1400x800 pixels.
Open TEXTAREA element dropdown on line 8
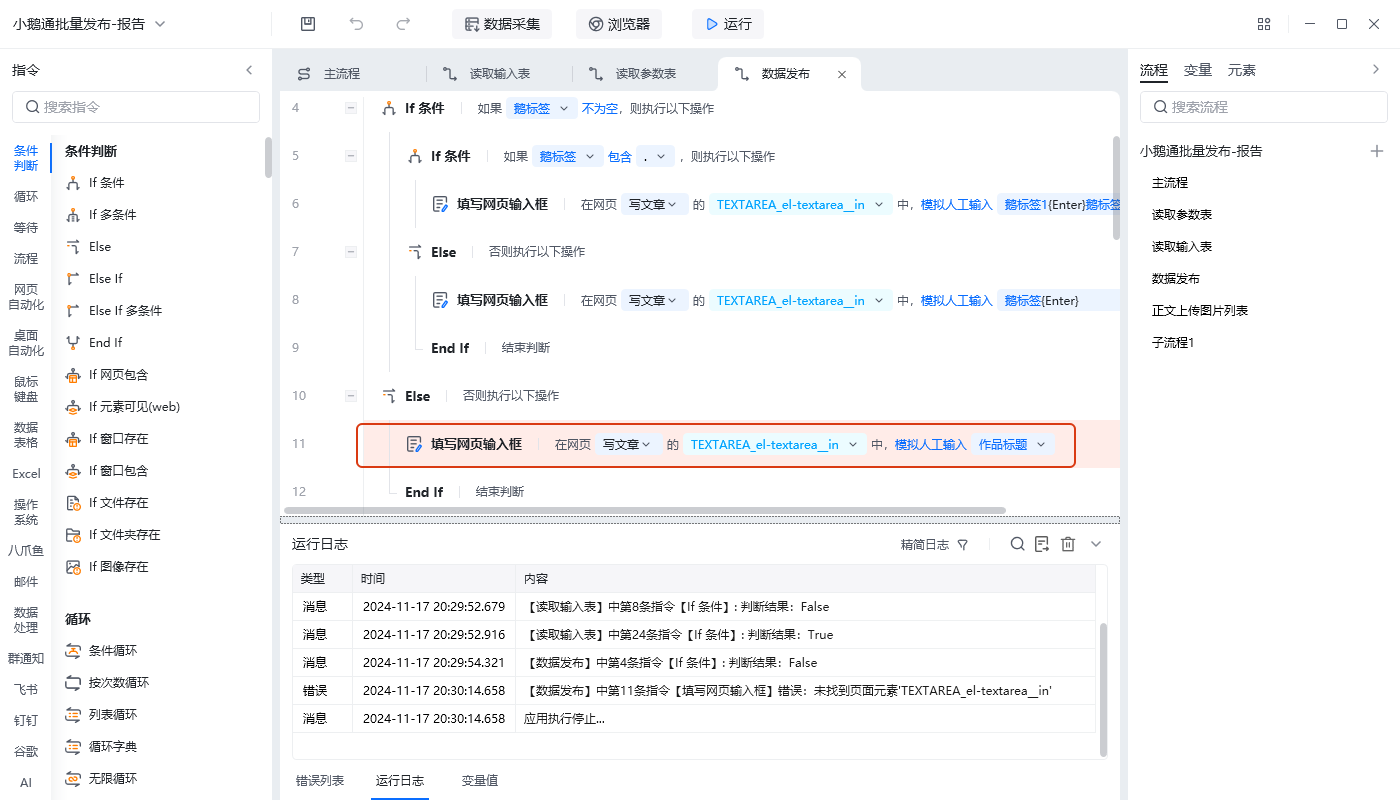(x=800, y=300)
